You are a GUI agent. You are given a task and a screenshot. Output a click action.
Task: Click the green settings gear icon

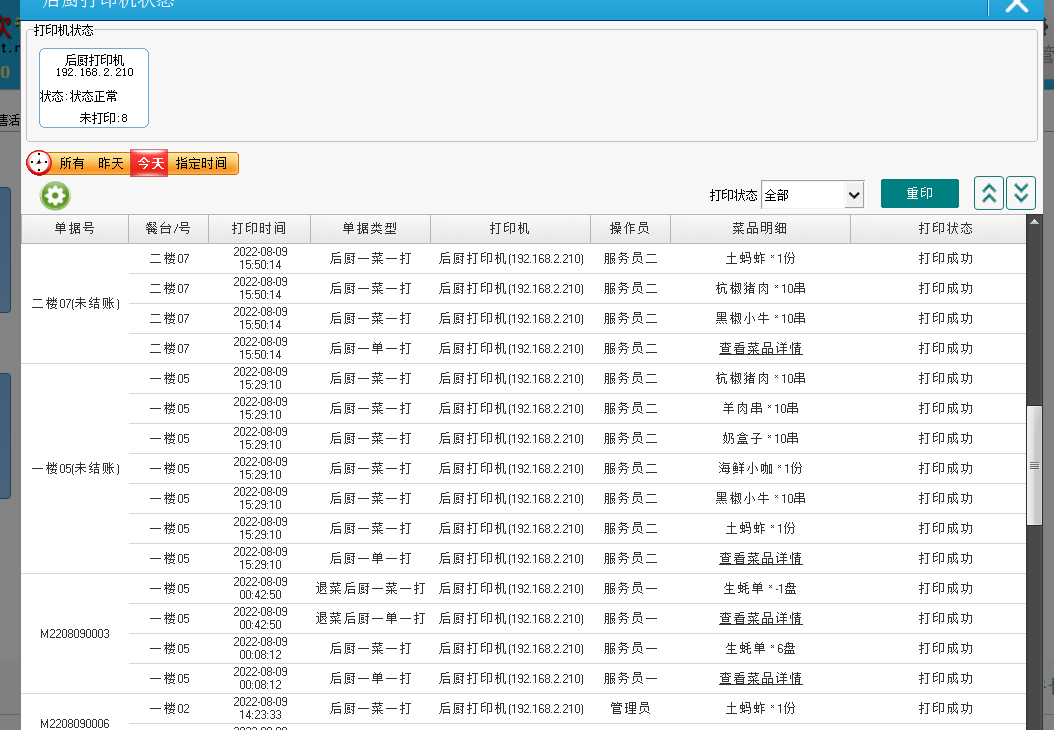(x=55, y=195)
